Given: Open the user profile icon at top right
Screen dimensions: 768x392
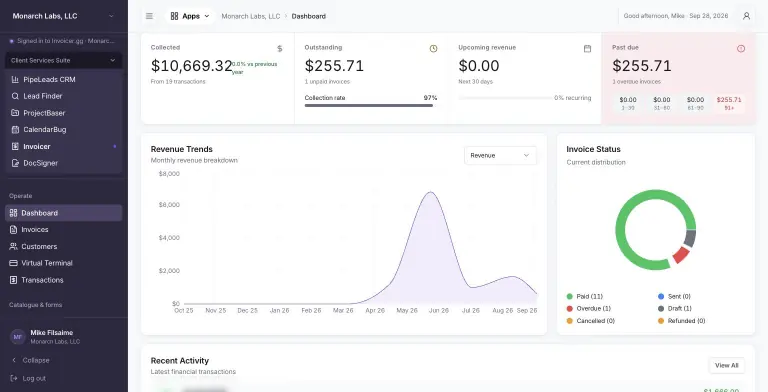Looking at the screenshot, I should tap(746, 16).
